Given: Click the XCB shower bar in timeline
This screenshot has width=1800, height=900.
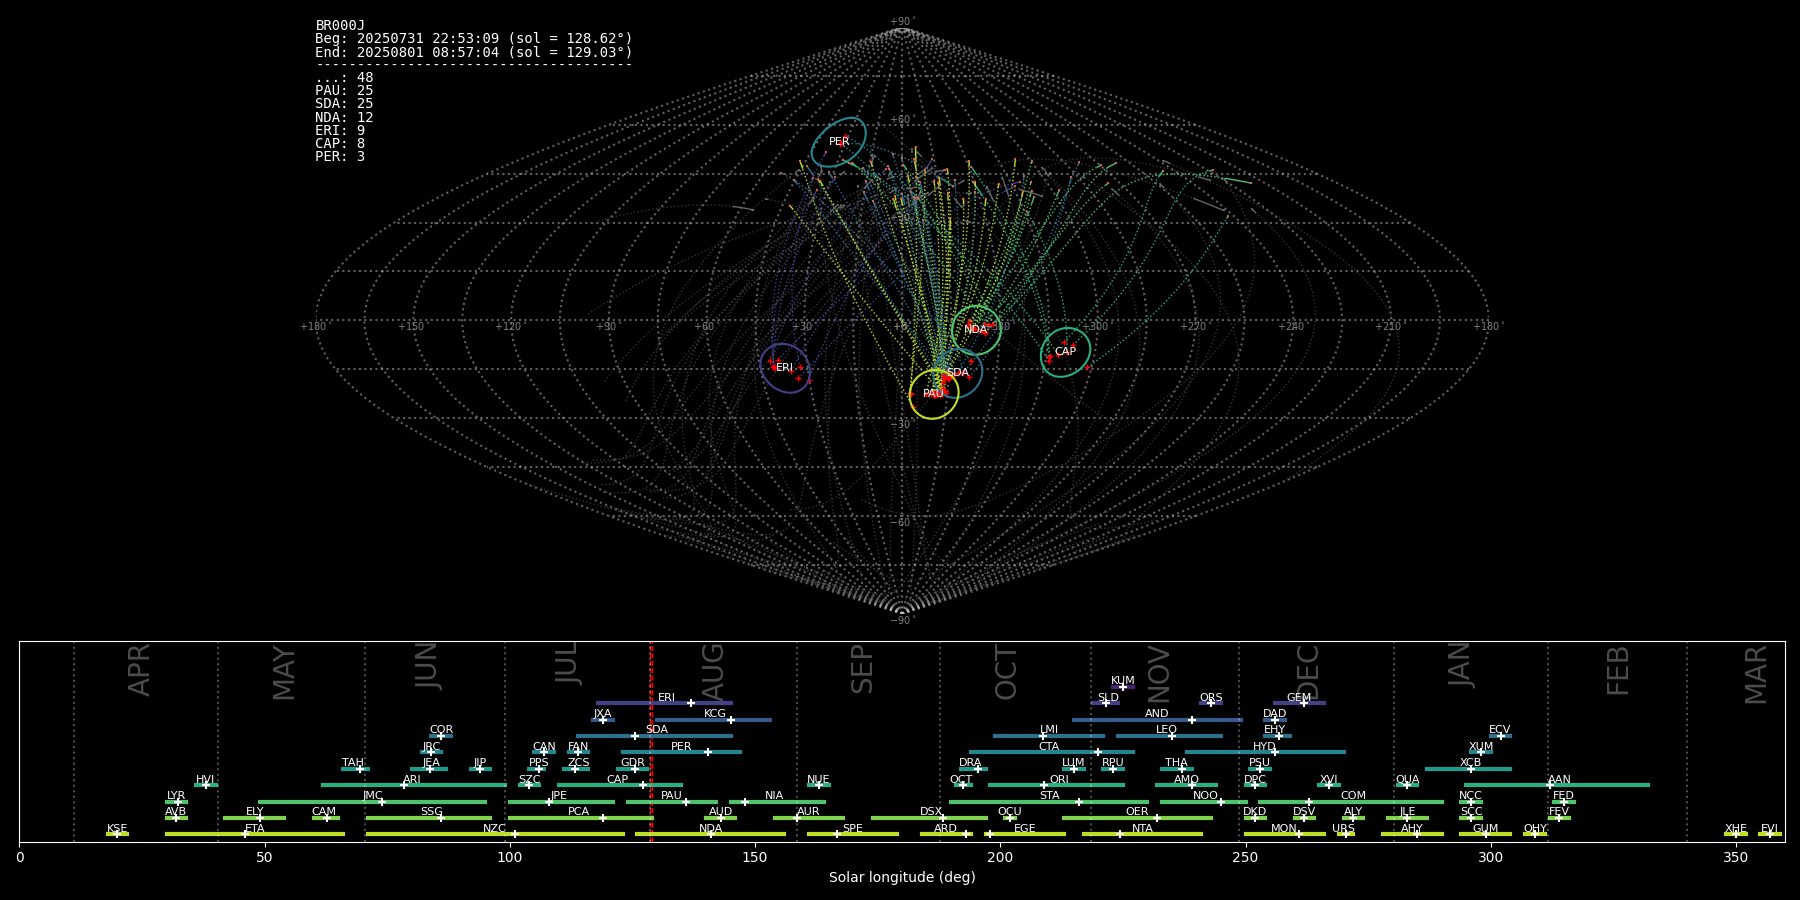Looking at the screenshot, I should [x=1468, y=768].
